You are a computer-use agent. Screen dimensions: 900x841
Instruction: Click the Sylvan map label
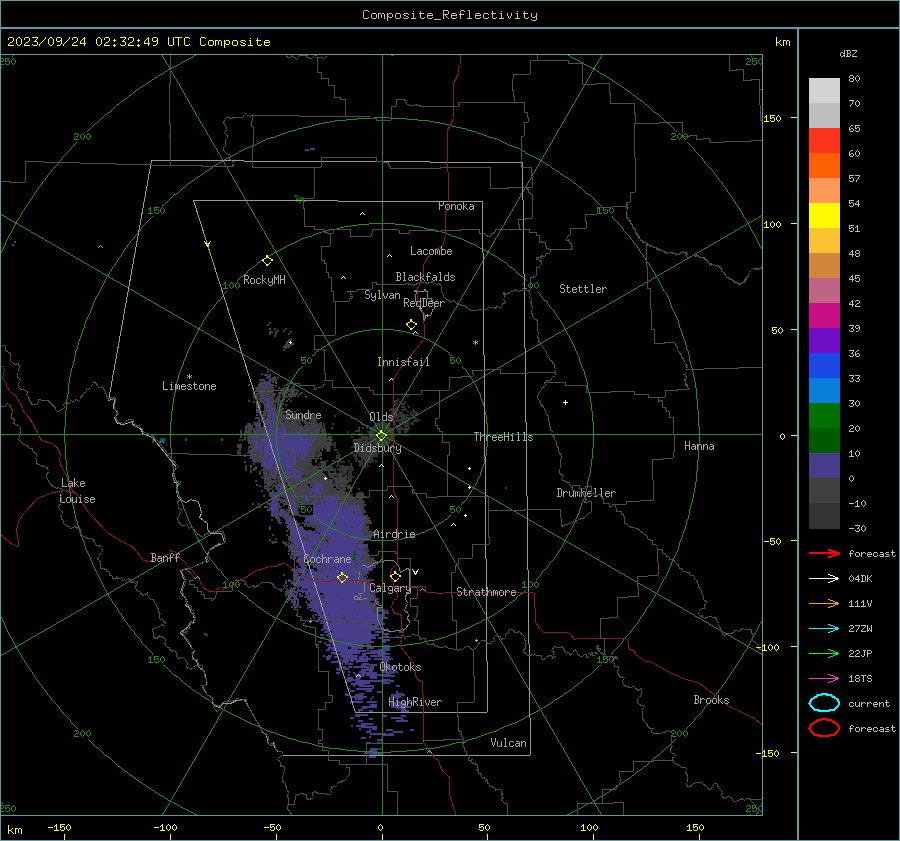(382, 295)
